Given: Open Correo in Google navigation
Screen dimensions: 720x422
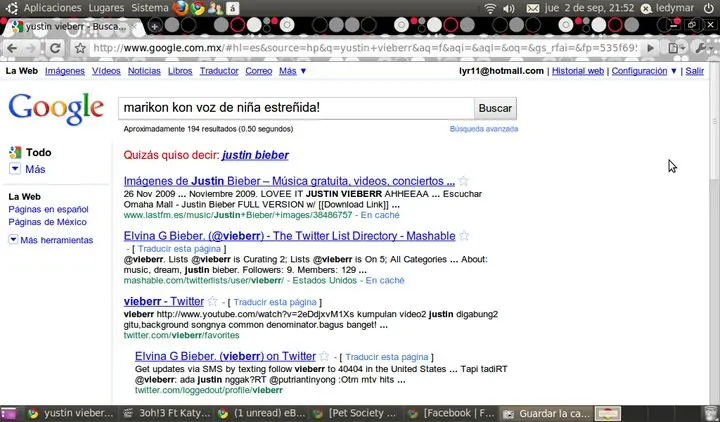Looking at the screenshot, I should (x=259, y=71).
